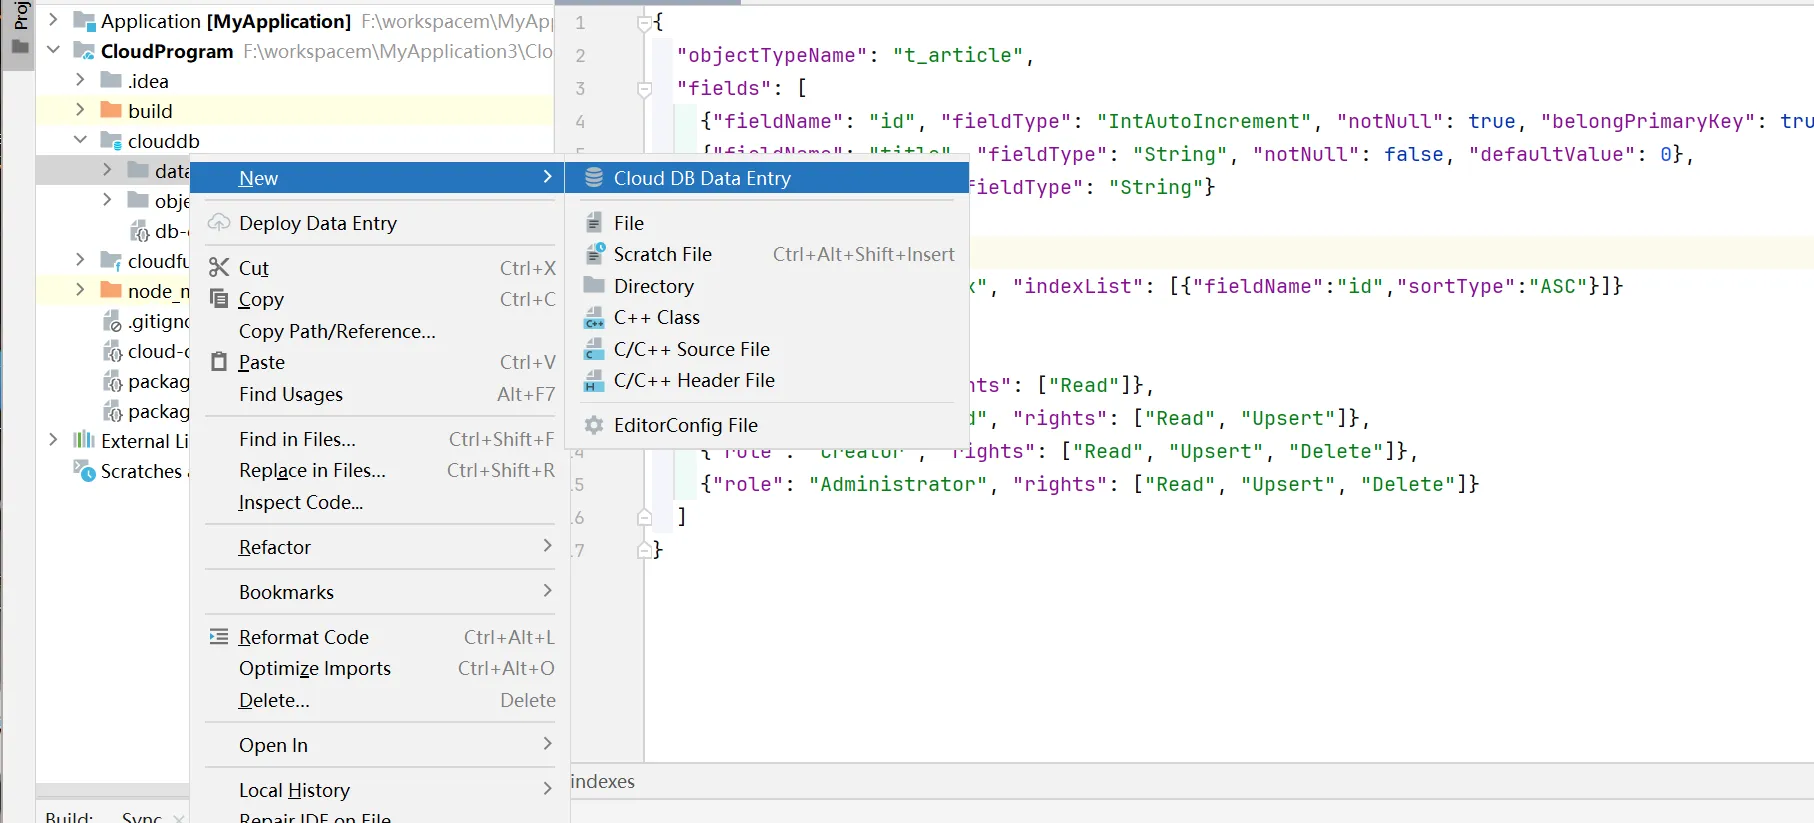Click the .idea folder icon

[x=112, y=80]
